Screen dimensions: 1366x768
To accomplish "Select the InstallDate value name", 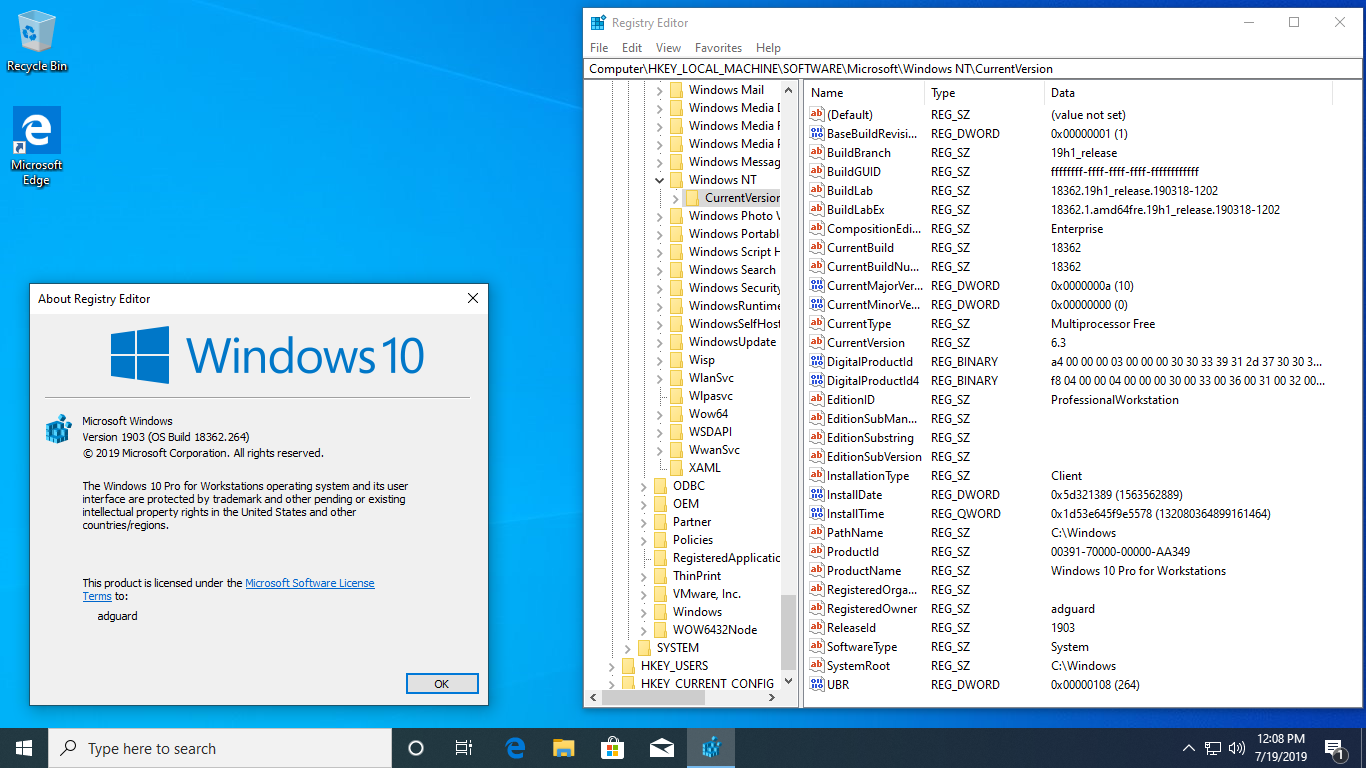I will pyautogui.click(x=855, y=495).
